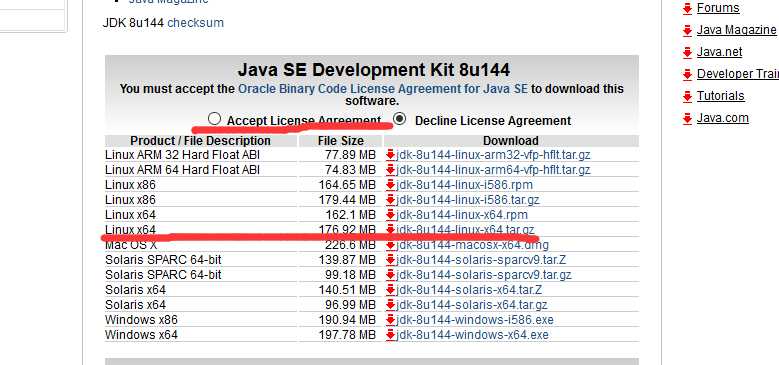Open Oracle Binary Code License Agreement link
The width and height of the screenshot is (779, 365).
tap(383, 89)
